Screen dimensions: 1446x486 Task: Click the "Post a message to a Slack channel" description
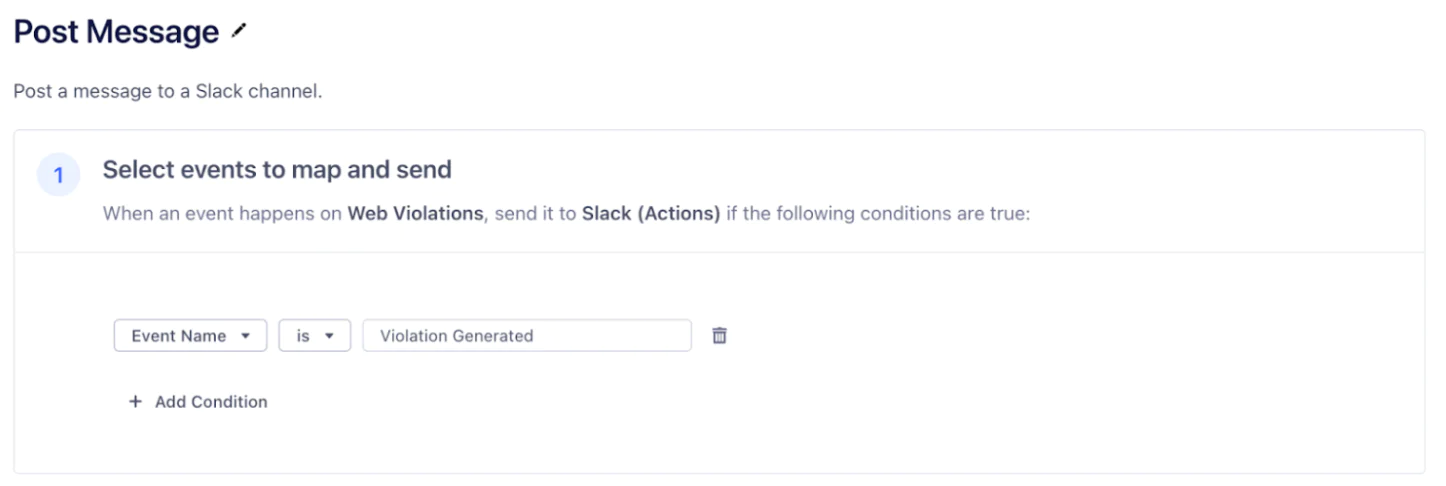pyautogui.click(x=167, y=91)
